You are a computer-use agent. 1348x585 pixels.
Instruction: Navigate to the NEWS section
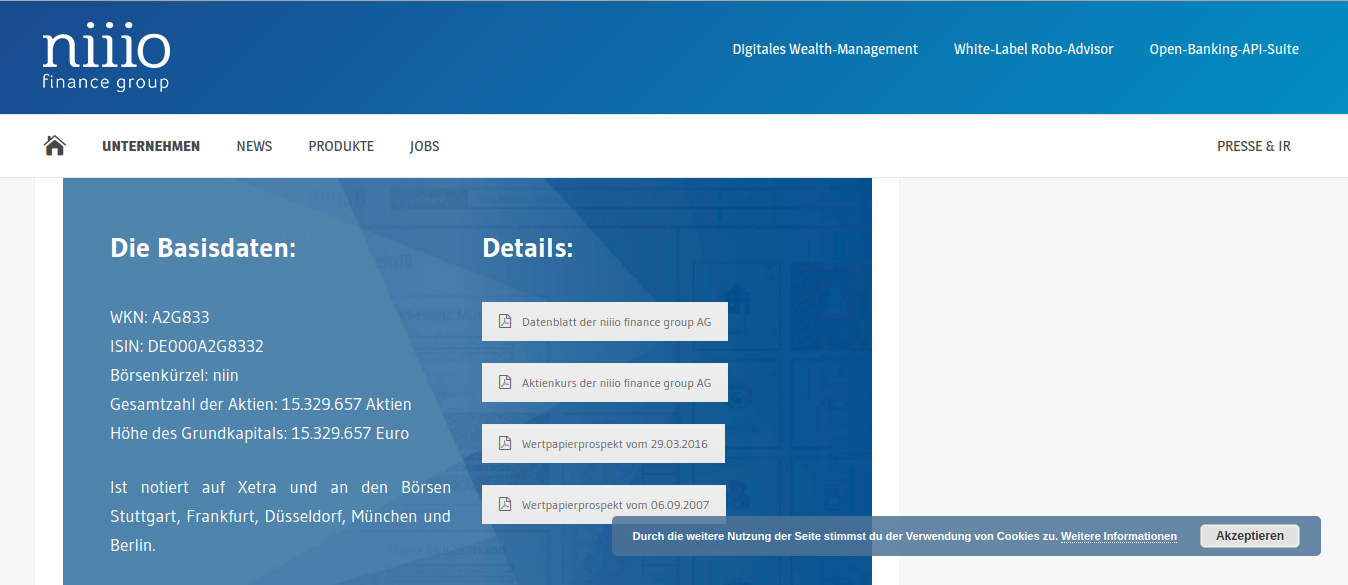click(x=254, y=145)
